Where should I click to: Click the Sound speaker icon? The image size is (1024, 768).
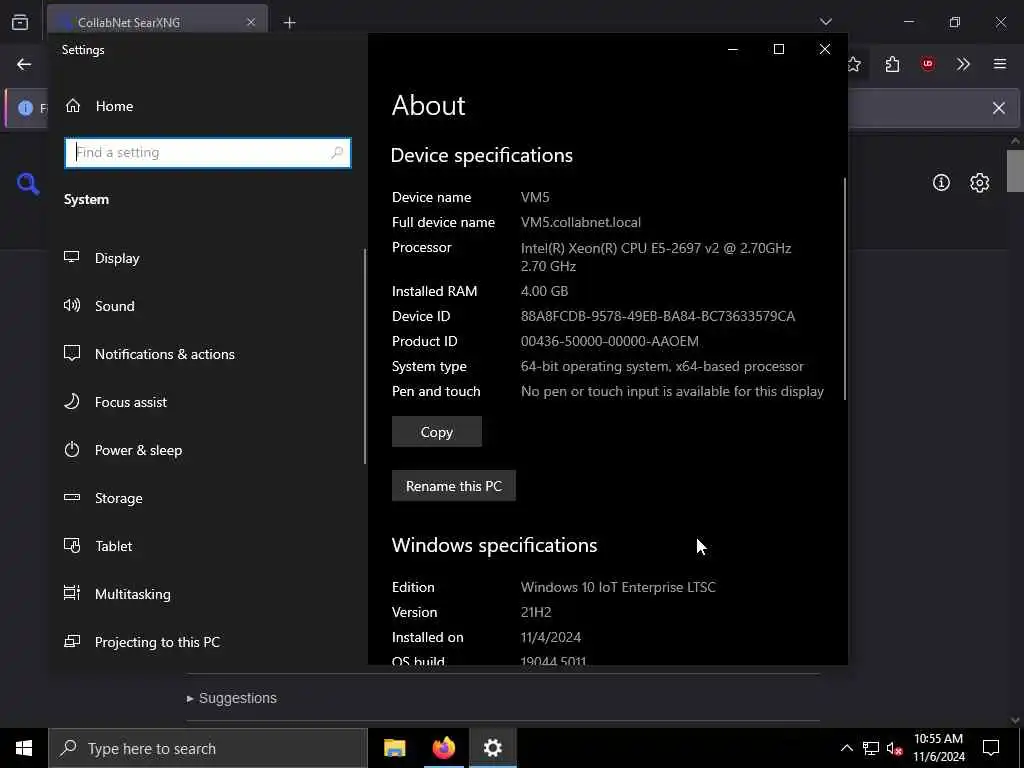click(72, 305)
